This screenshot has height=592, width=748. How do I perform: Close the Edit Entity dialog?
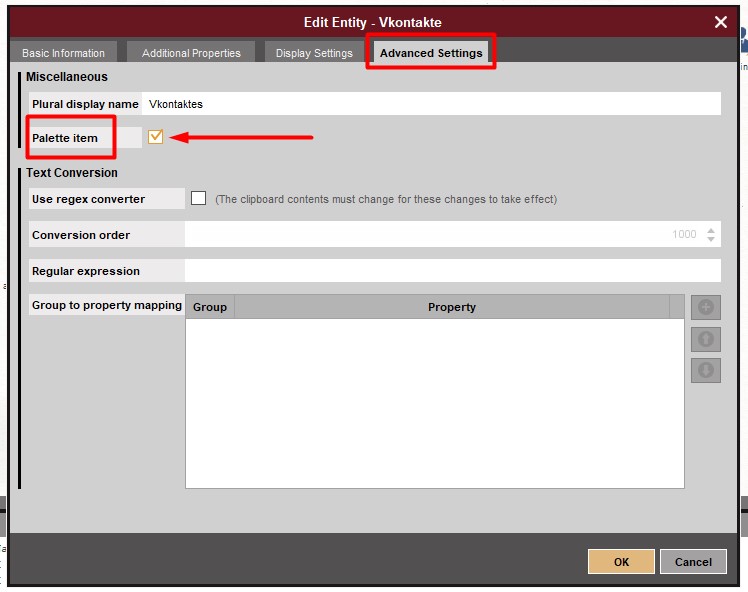721,22
